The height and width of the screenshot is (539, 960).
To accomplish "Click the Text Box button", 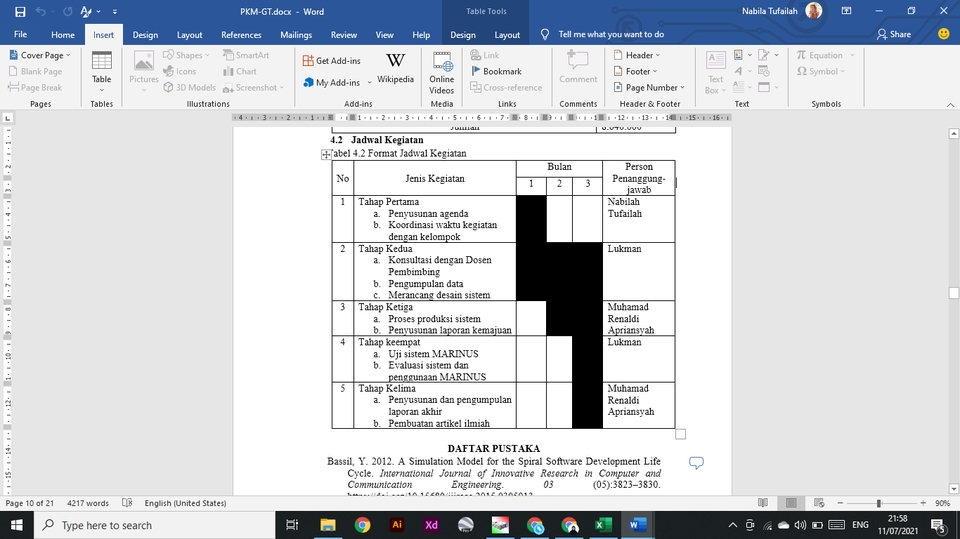I will (x=715, y=72).
